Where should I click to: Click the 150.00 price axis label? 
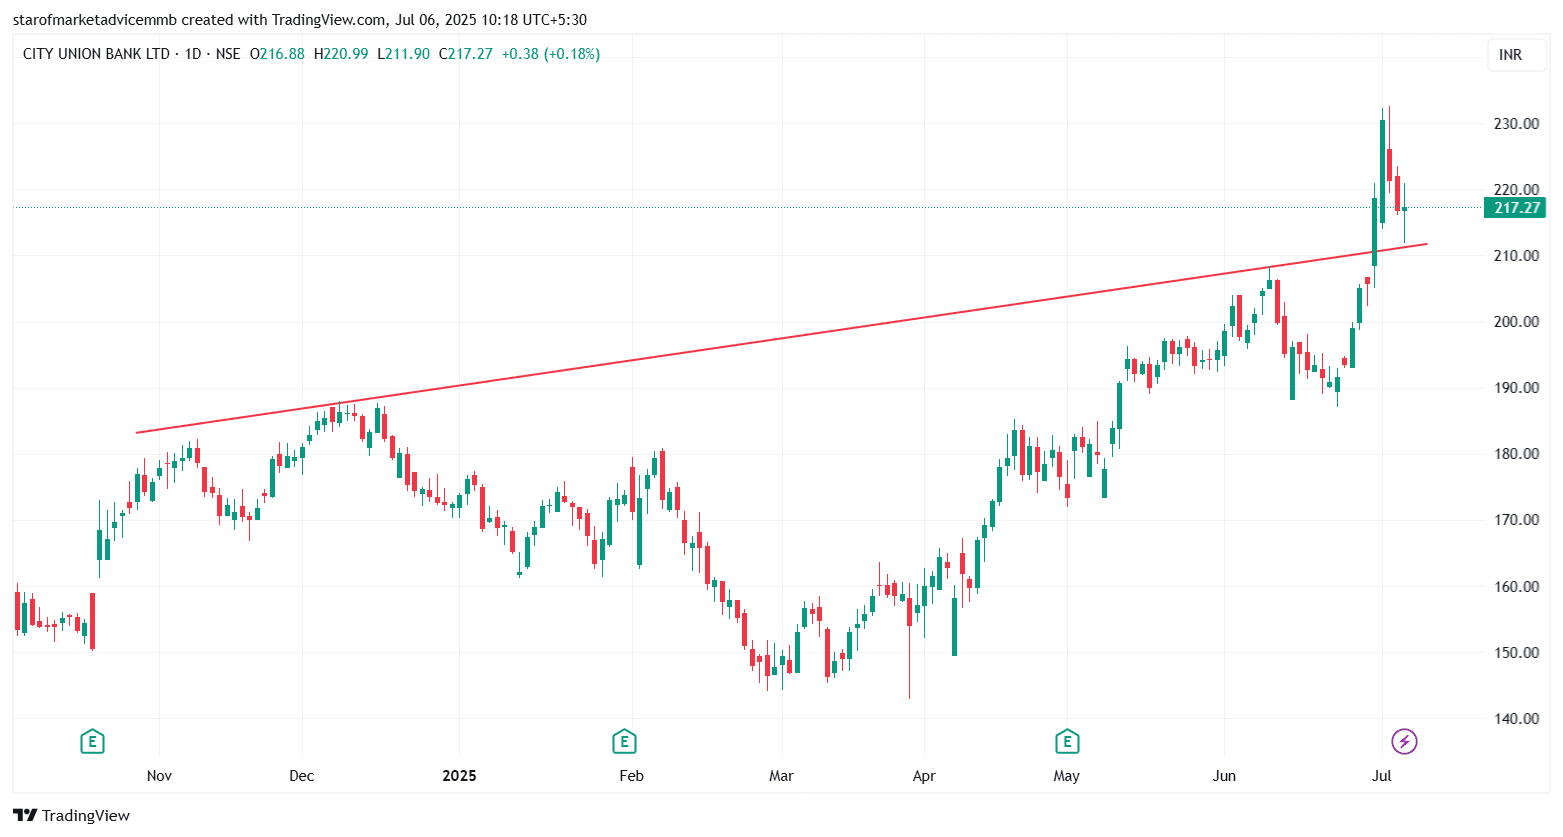tap(1516, 653)
